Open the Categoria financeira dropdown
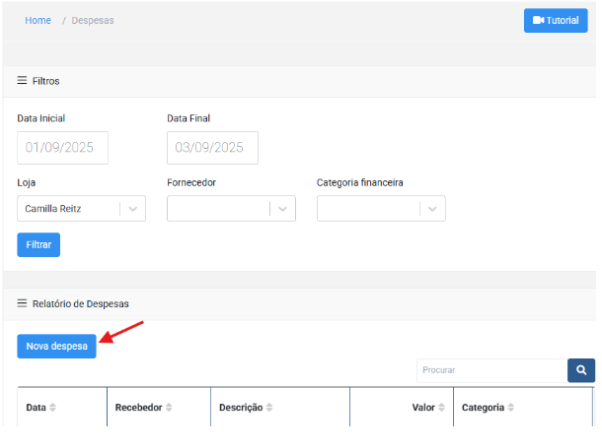Screen dimensions: 602x434 (x=381, y=209)
